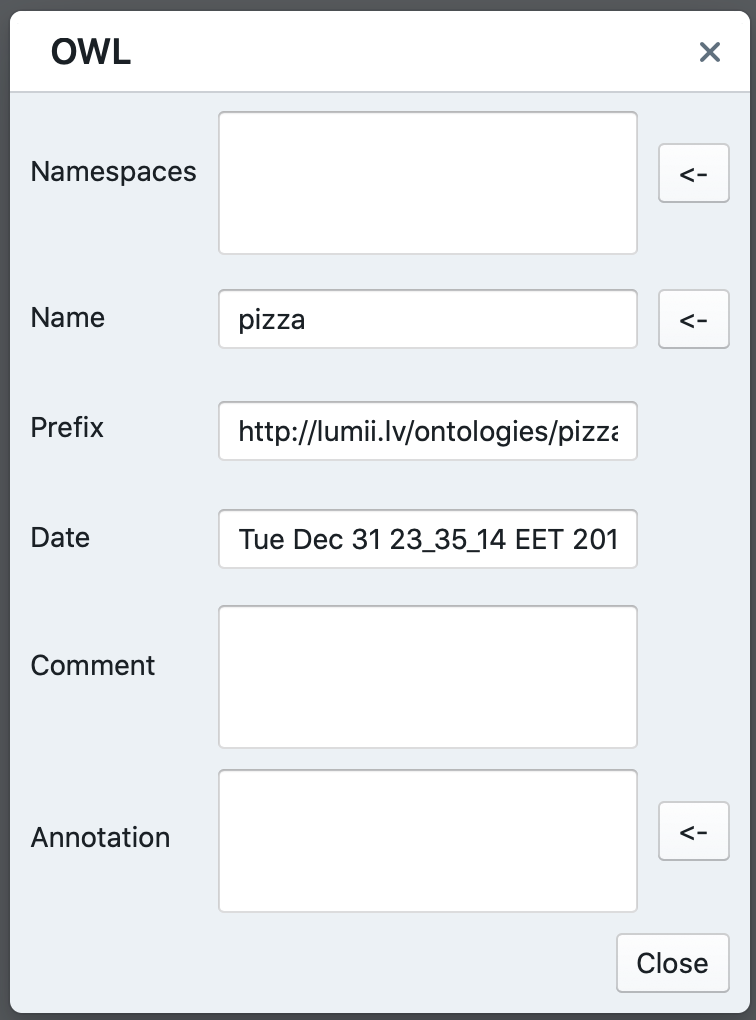The image size is (756, 1020).
Task: Click the Prefix label
Action: (67, 427)
